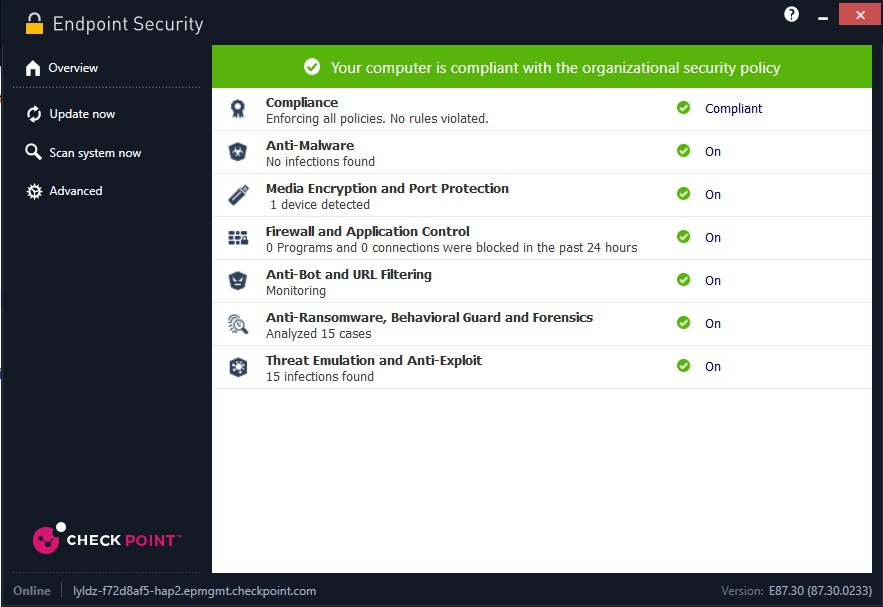Open help via the question mark icon

792,14
